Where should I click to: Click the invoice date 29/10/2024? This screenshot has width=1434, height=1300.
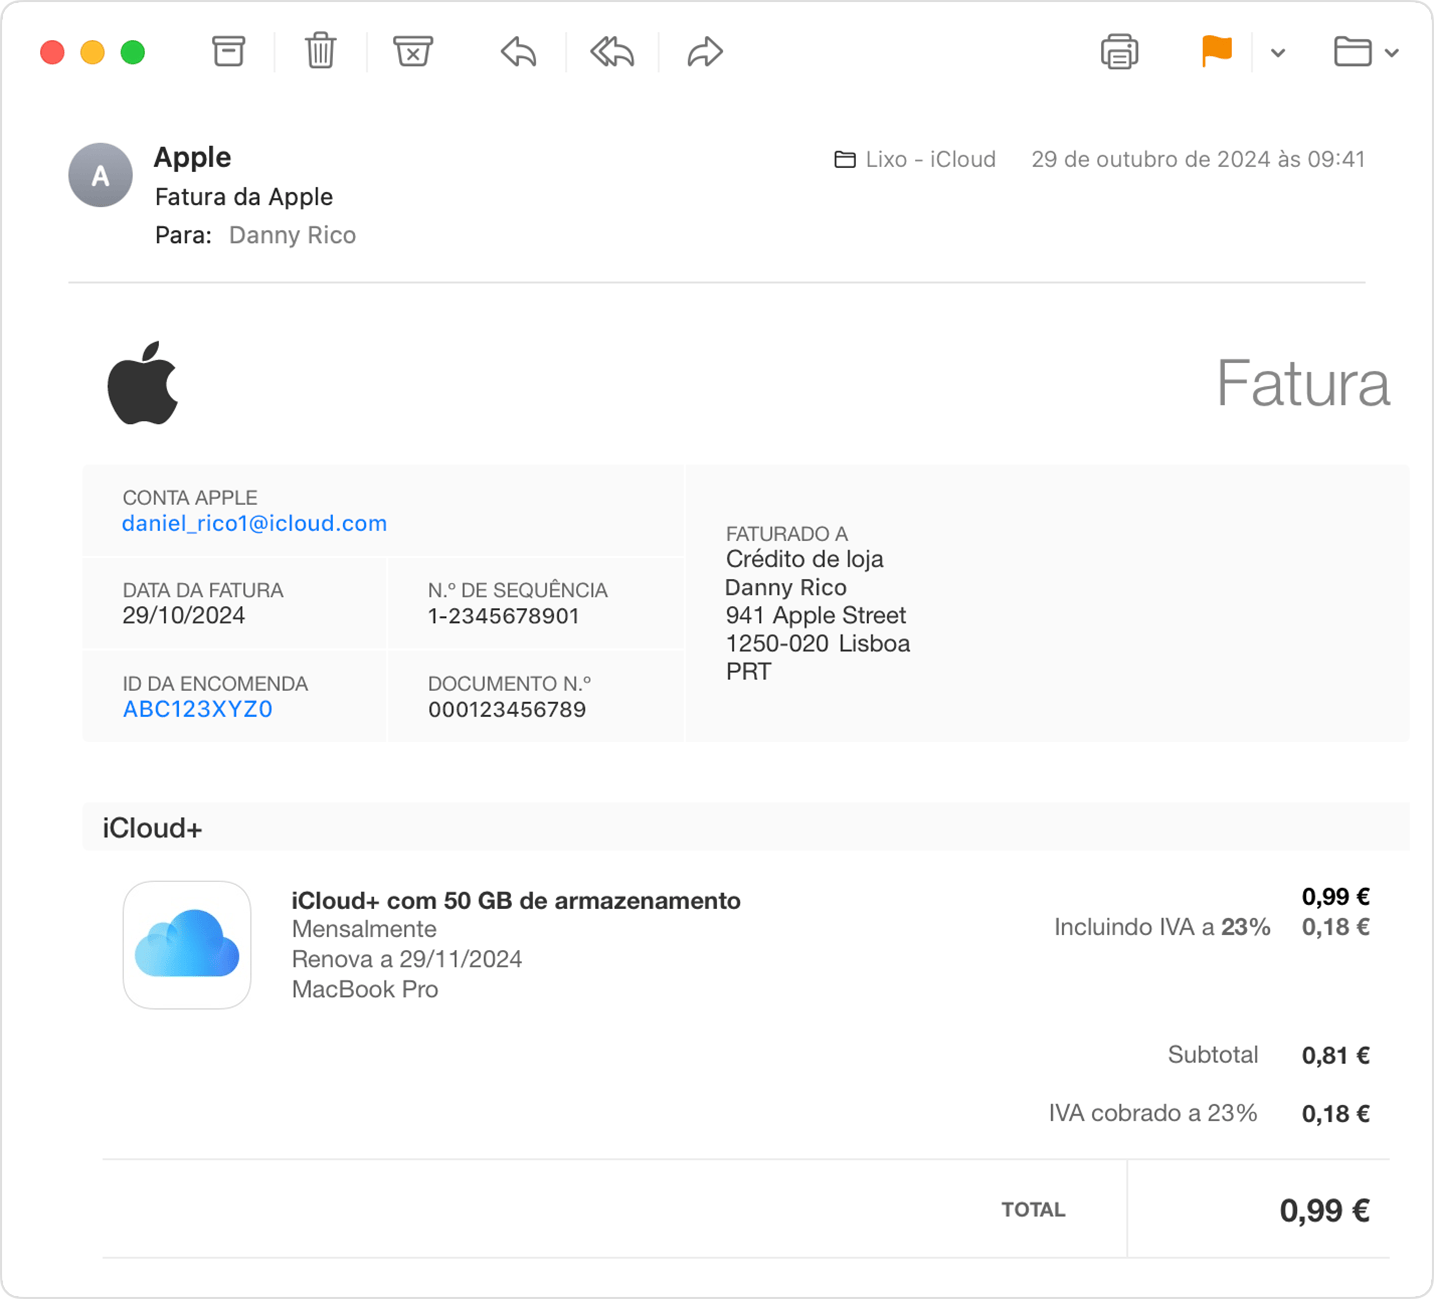tap(184, 615)
